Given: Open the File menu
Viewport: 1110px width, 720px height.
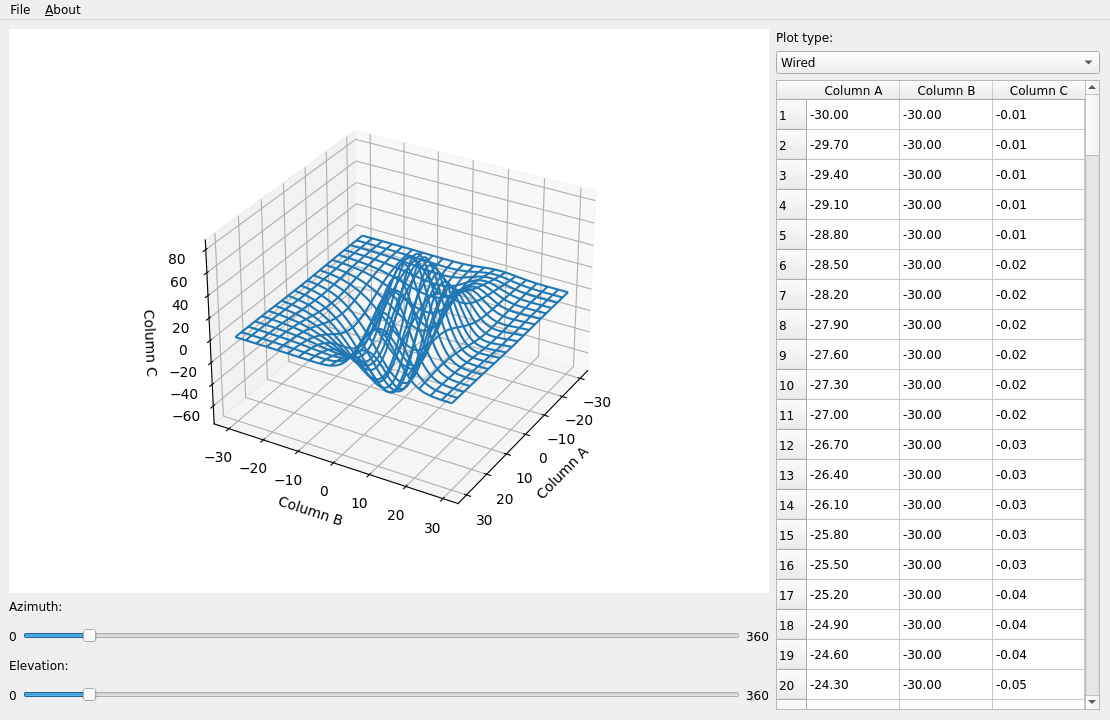Looking at the screenshot, I should click(x=19, y=9).
